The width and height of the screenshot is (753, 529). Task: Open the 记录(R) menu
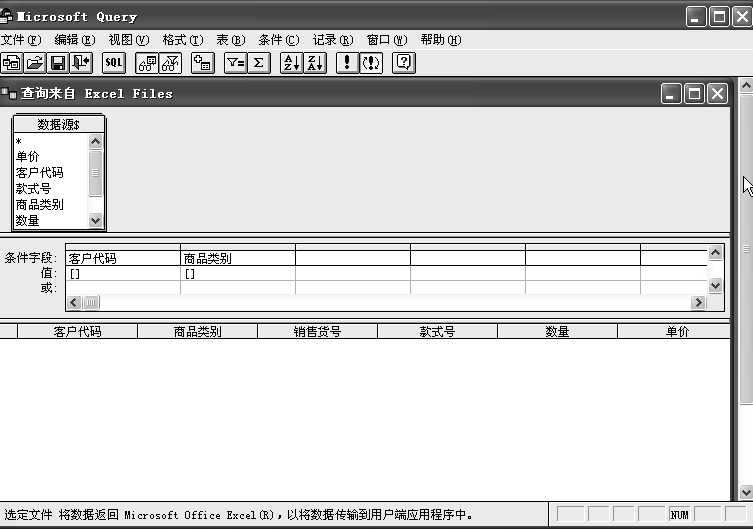pyautogui.click(x=333, y=40)
